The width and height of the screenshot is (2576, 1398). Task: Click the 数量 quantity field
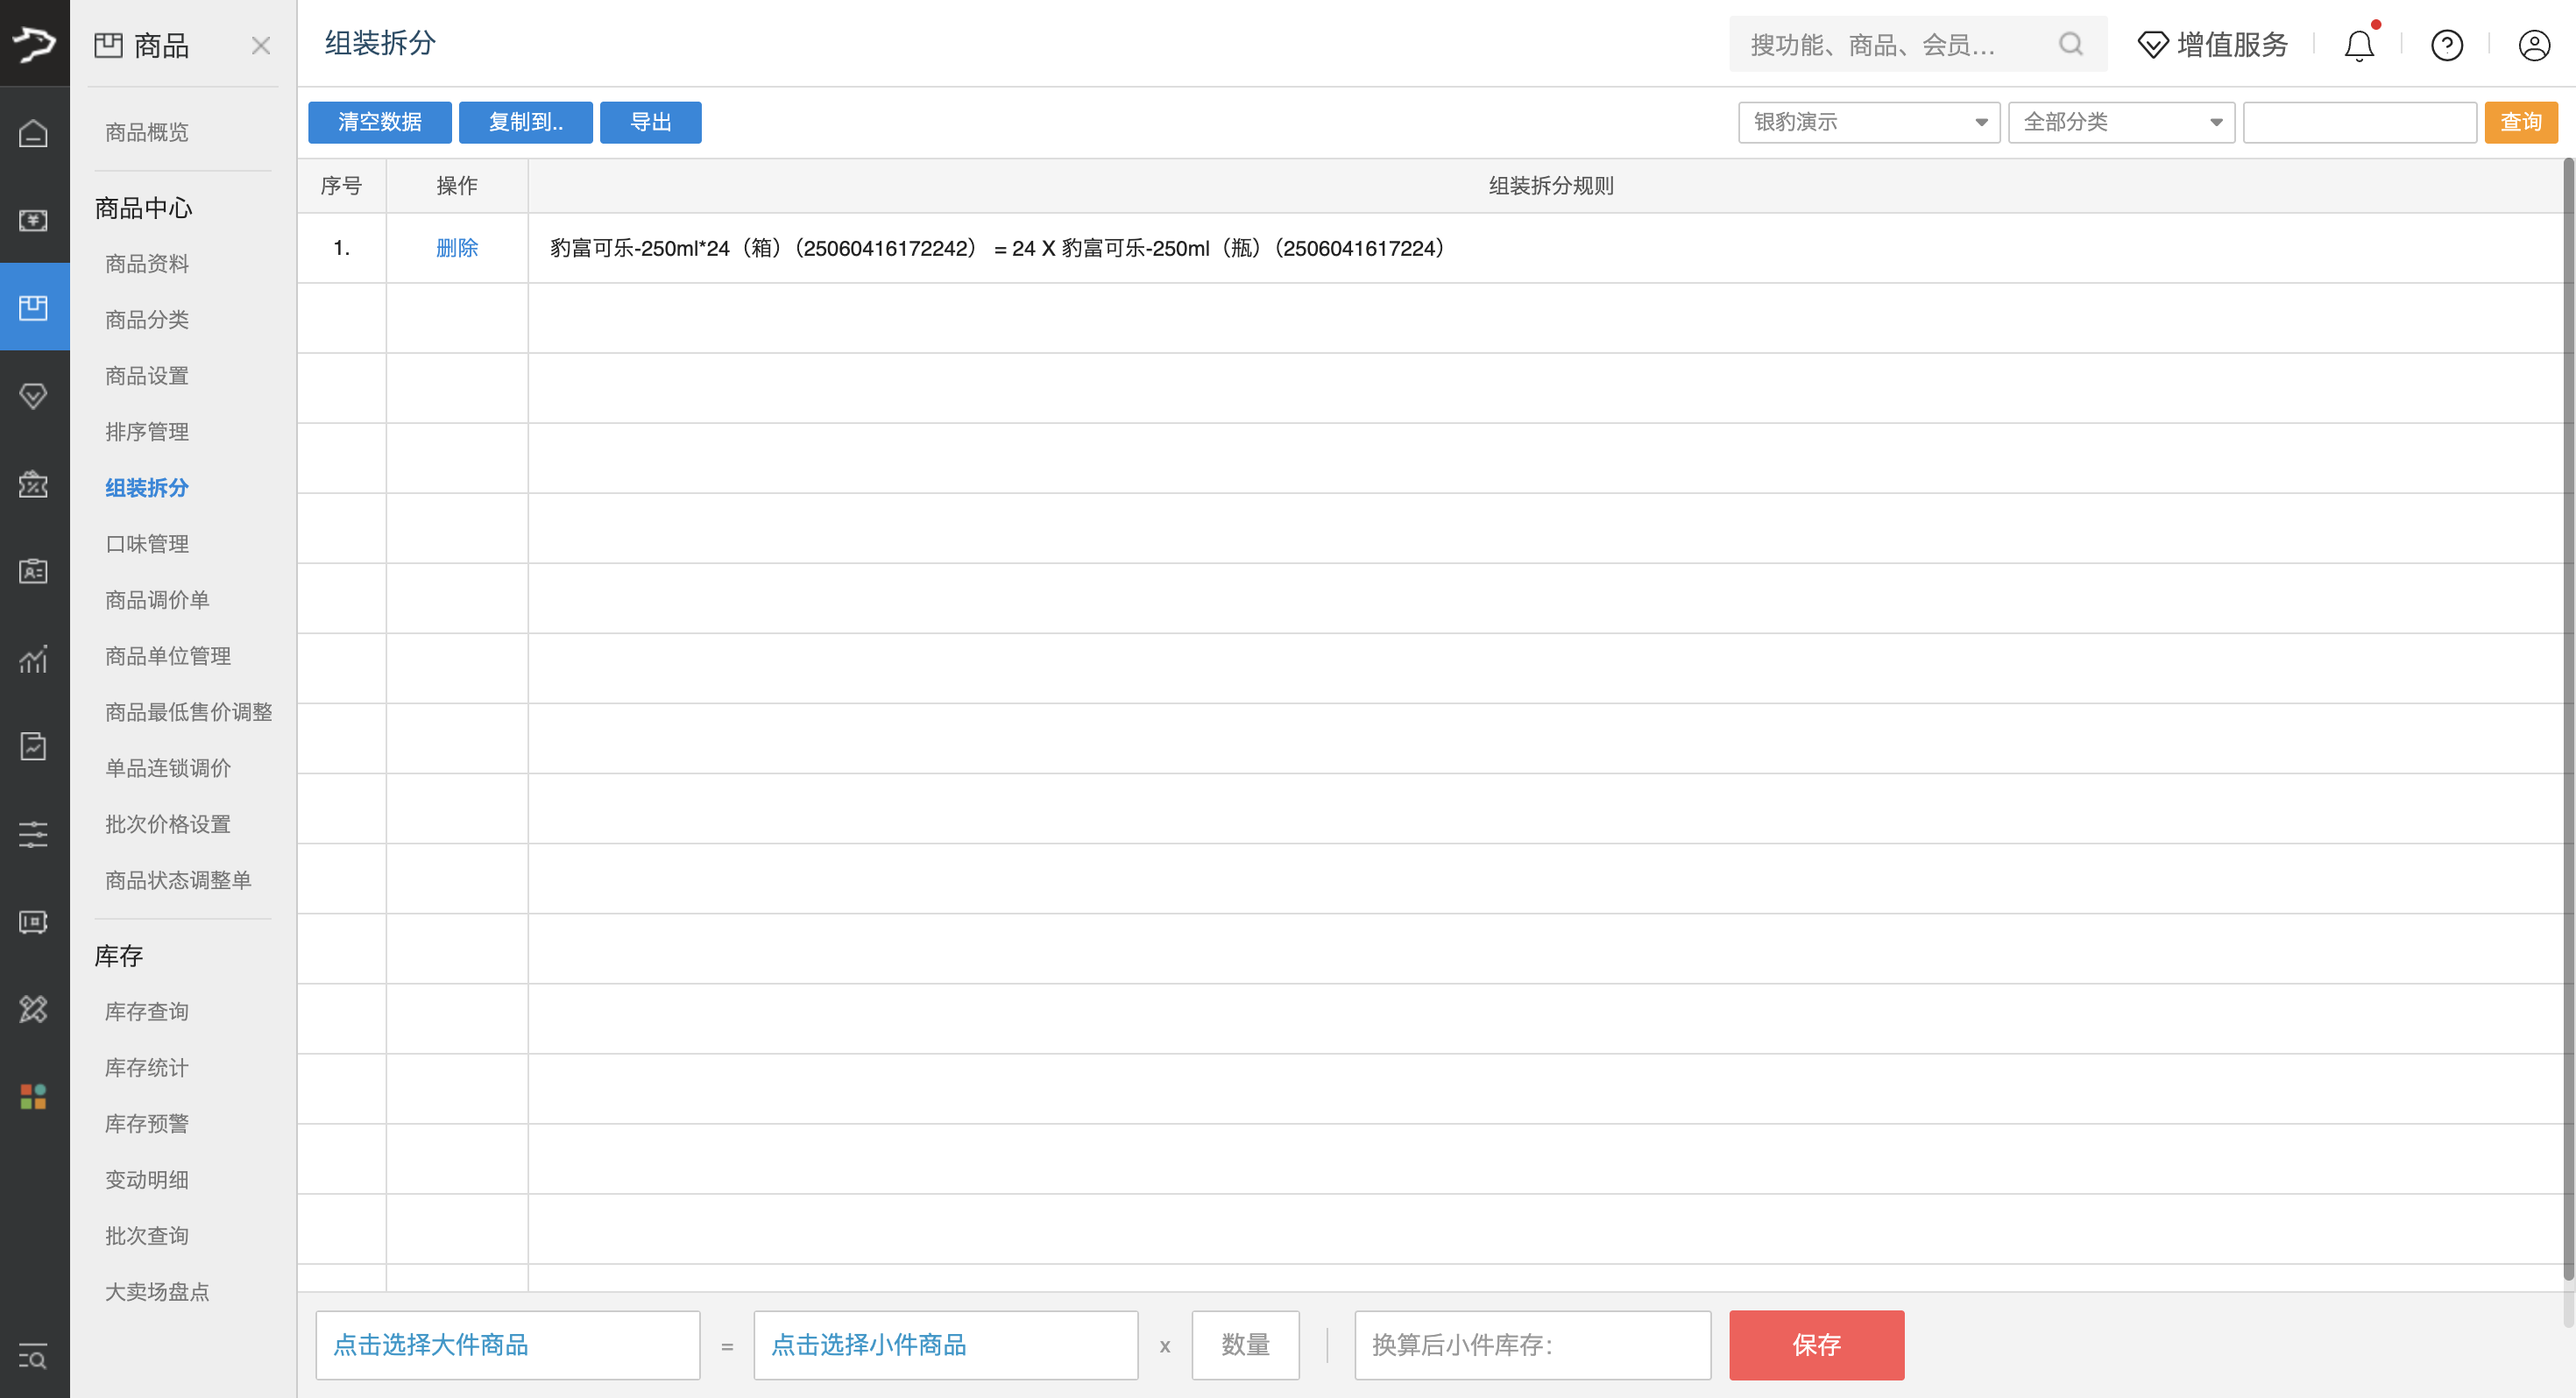pyautogui.click(x=1245, y=1345)
